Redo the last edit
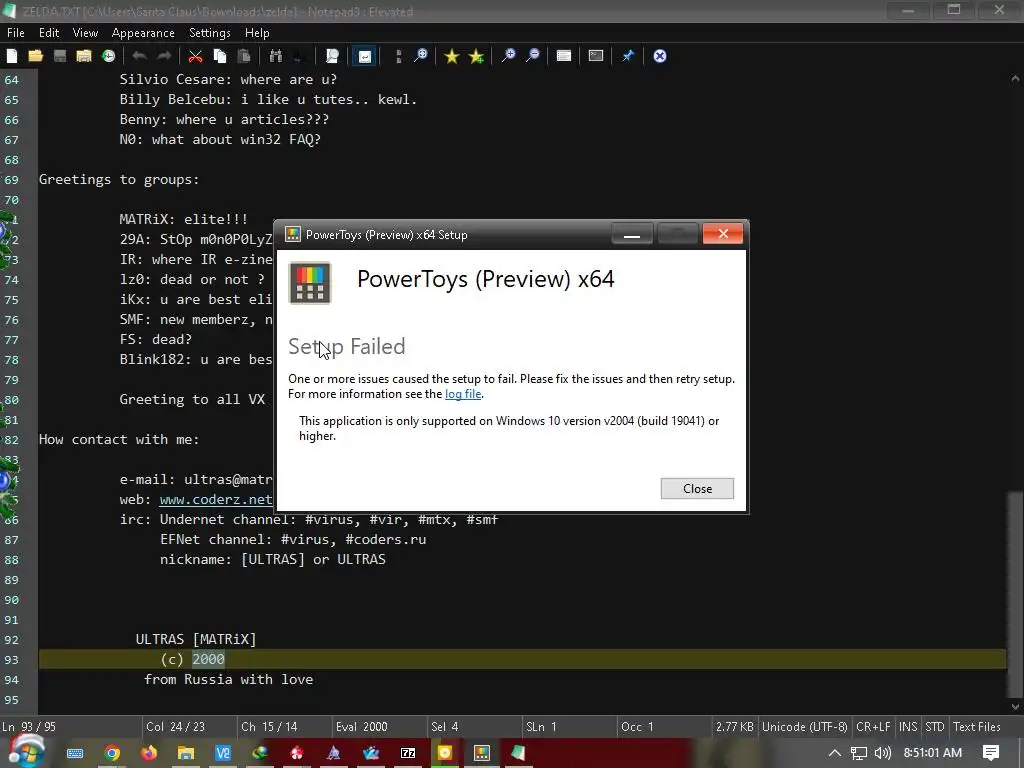The width and height of the screenshot is (1024, 768). tap(164, 56)
